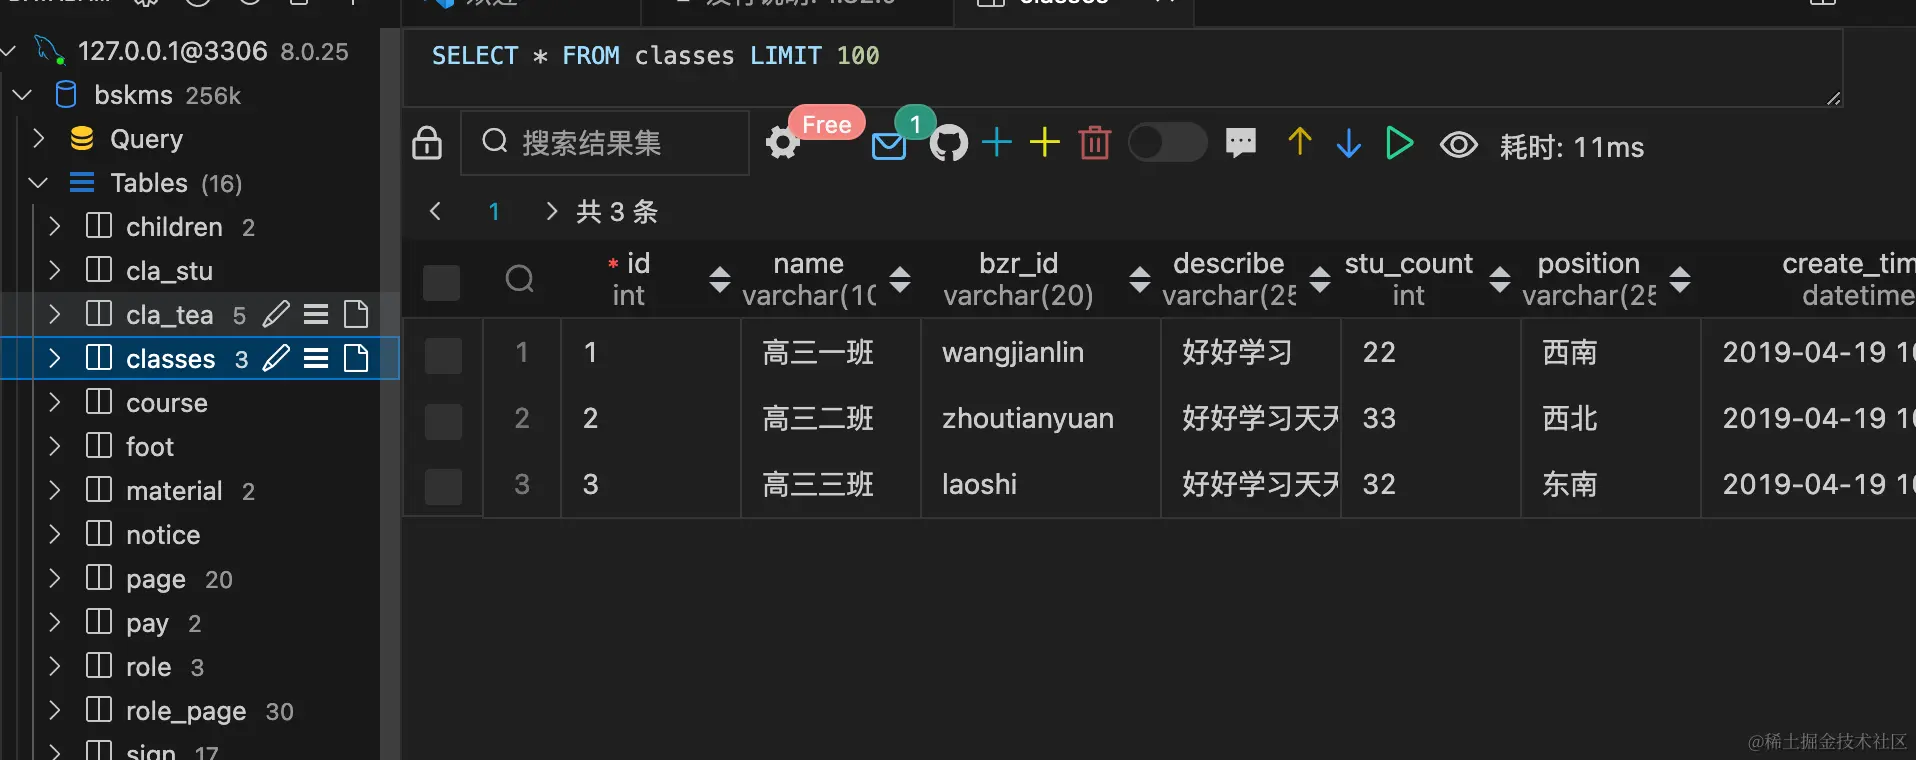Open the document icon for cla_tea table

pyautogui.click(x=356, y=314)
